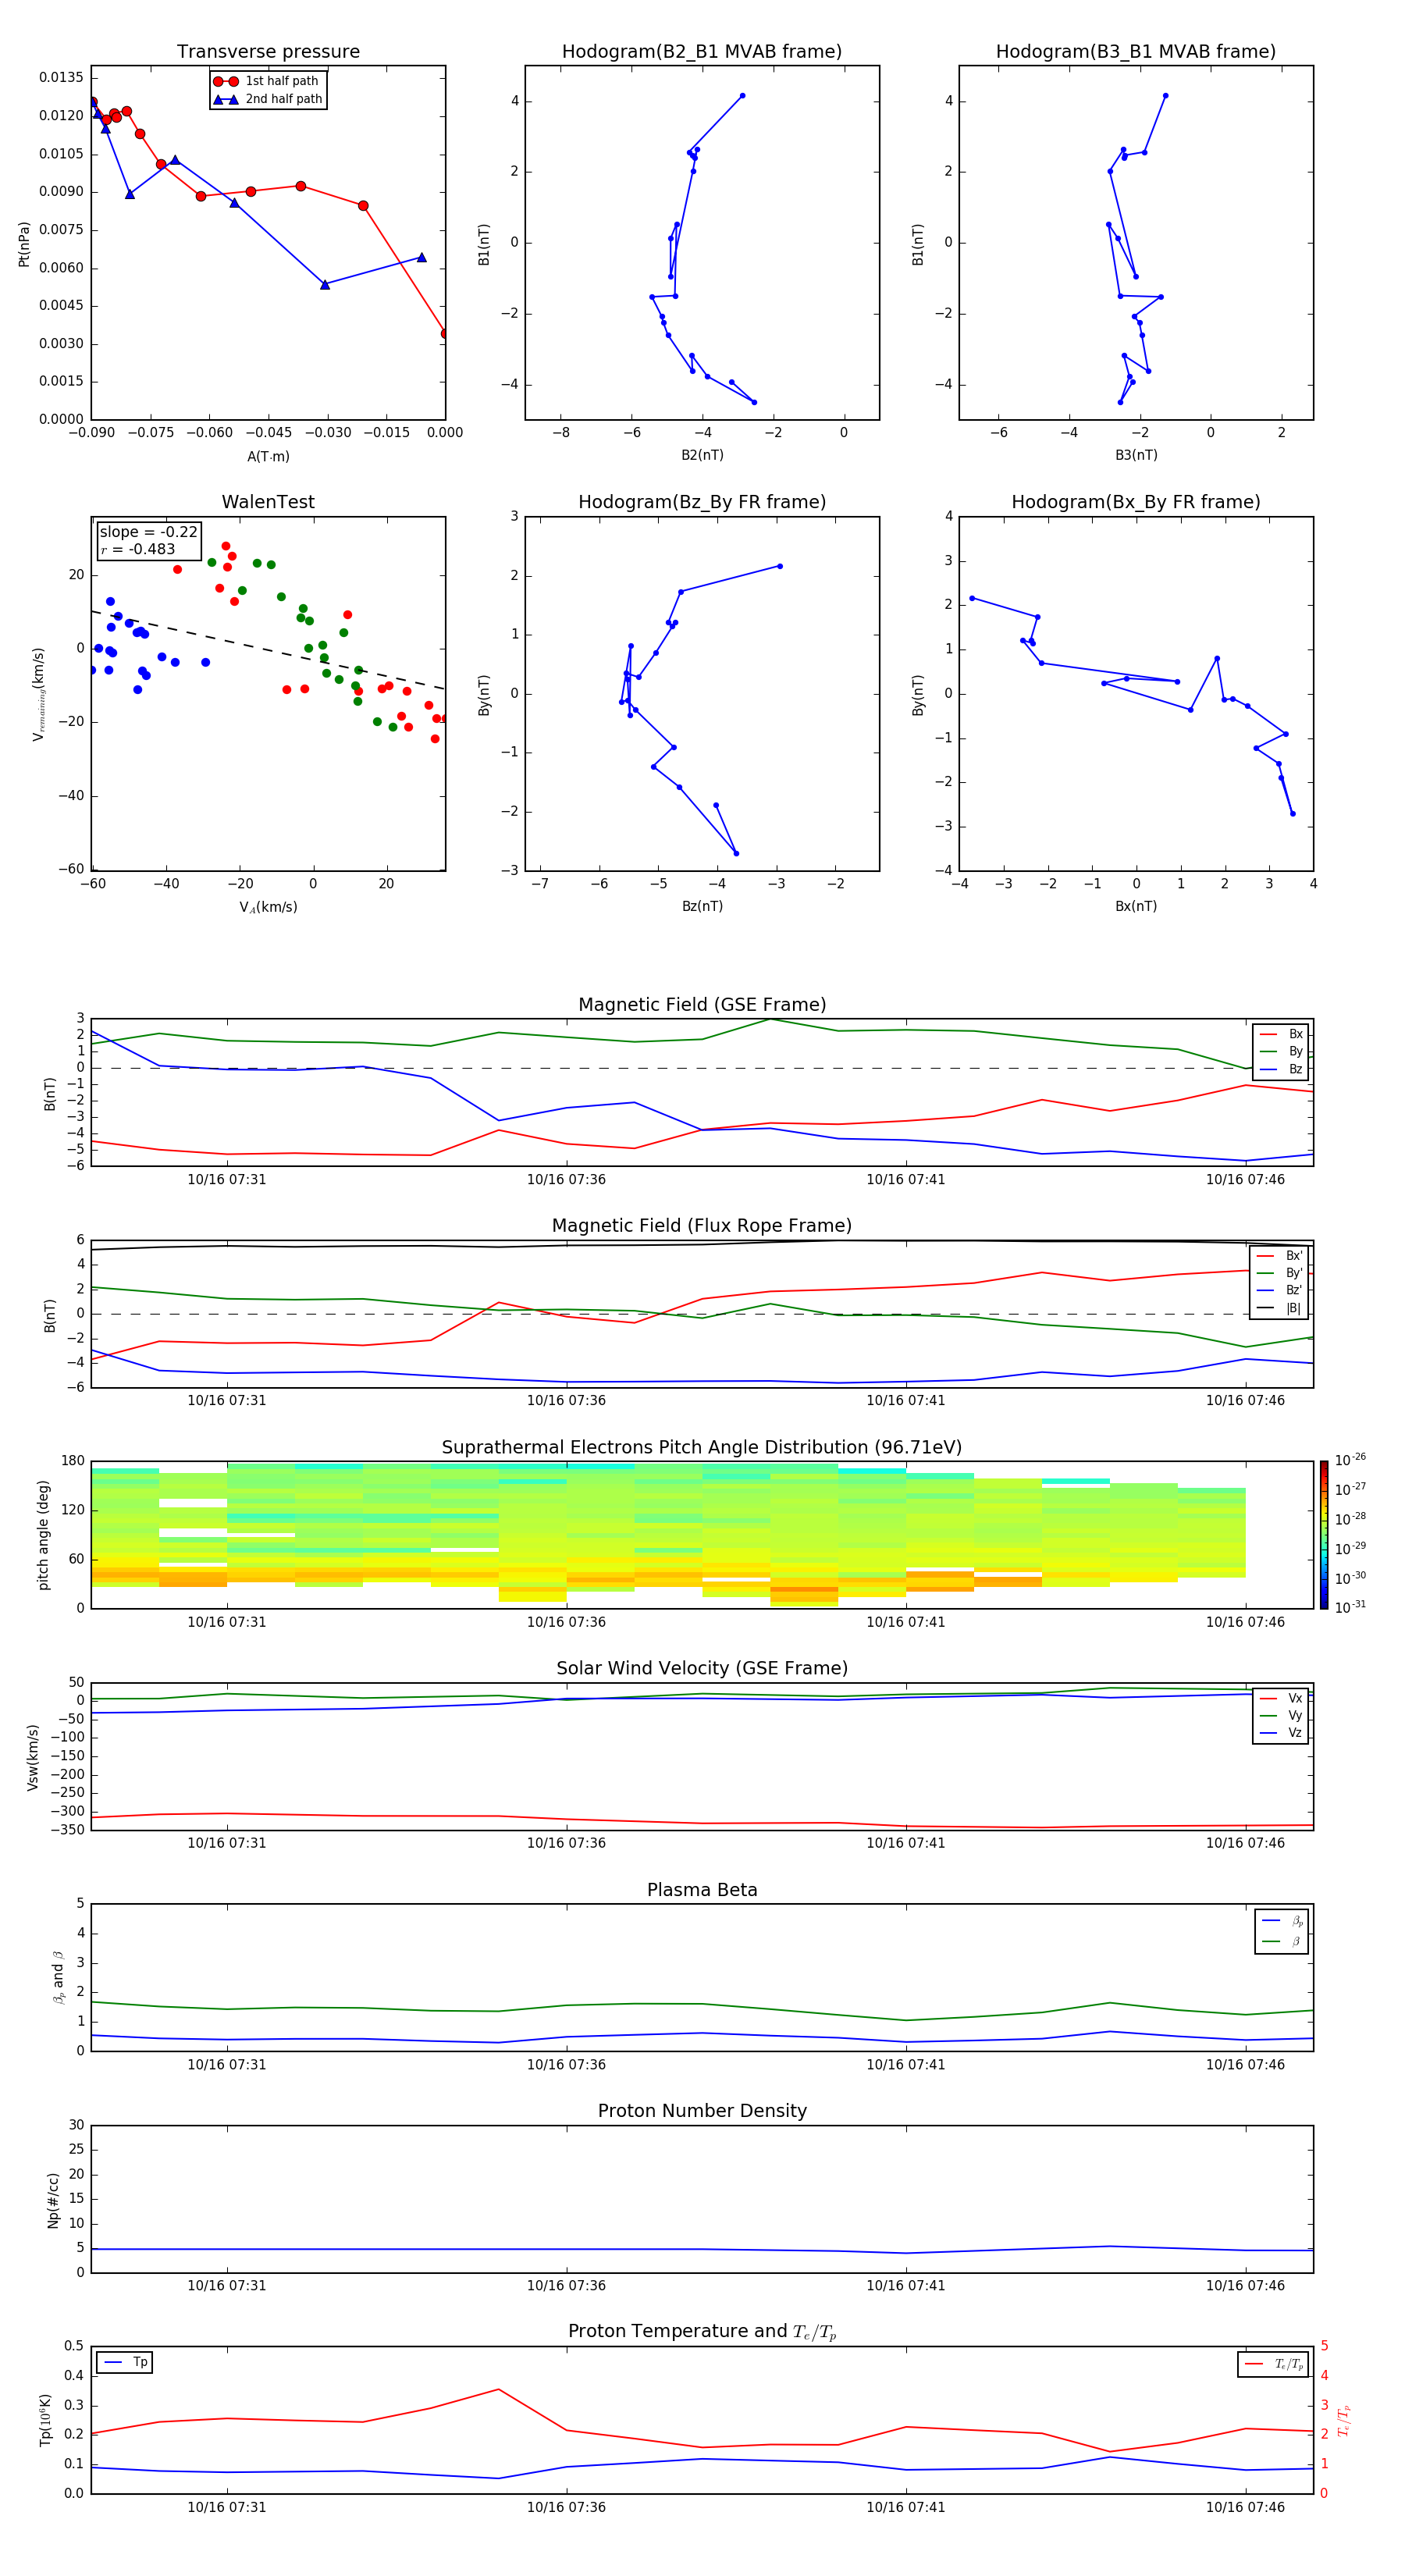Click the 'pitch angle (deg)' axis label
Viewport: 1405px width, 2576px height.
[x=43, y=1535]
